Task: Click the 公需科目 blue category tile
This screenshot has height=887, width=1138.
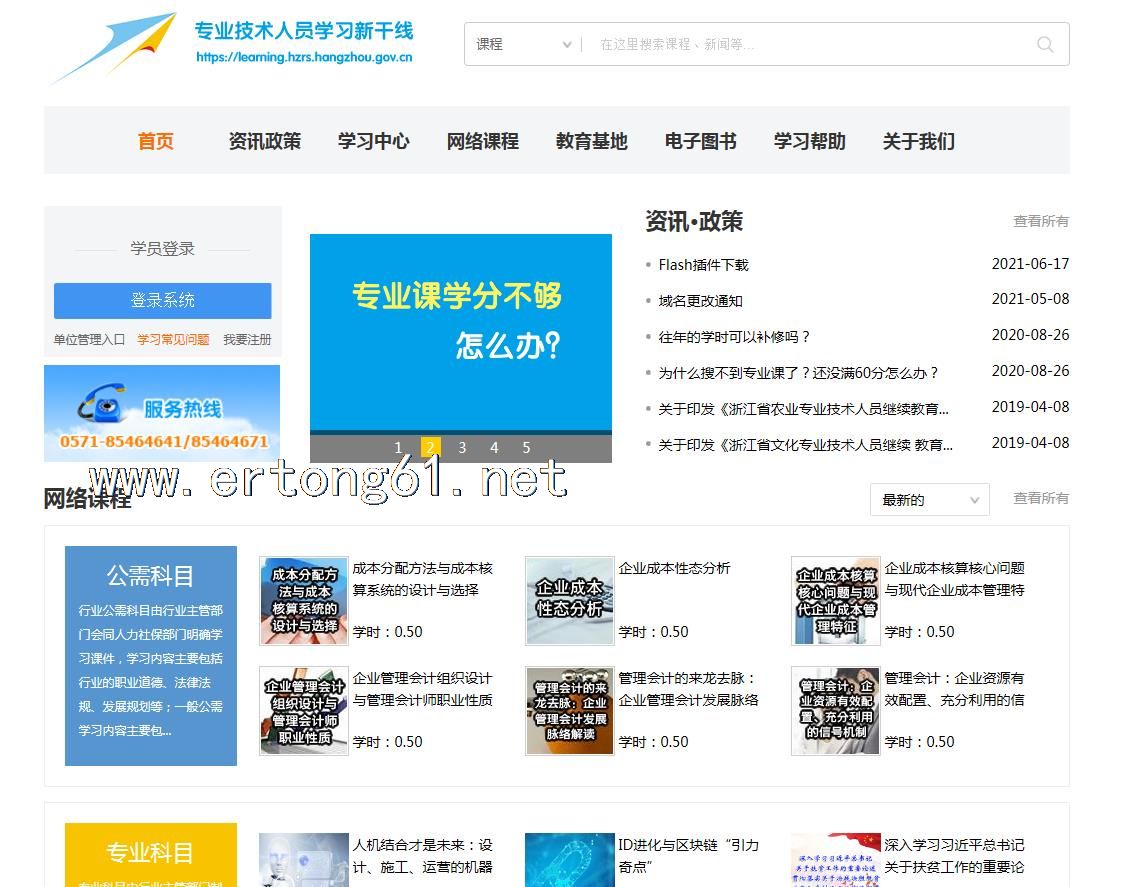Action: tap(151, 655)
